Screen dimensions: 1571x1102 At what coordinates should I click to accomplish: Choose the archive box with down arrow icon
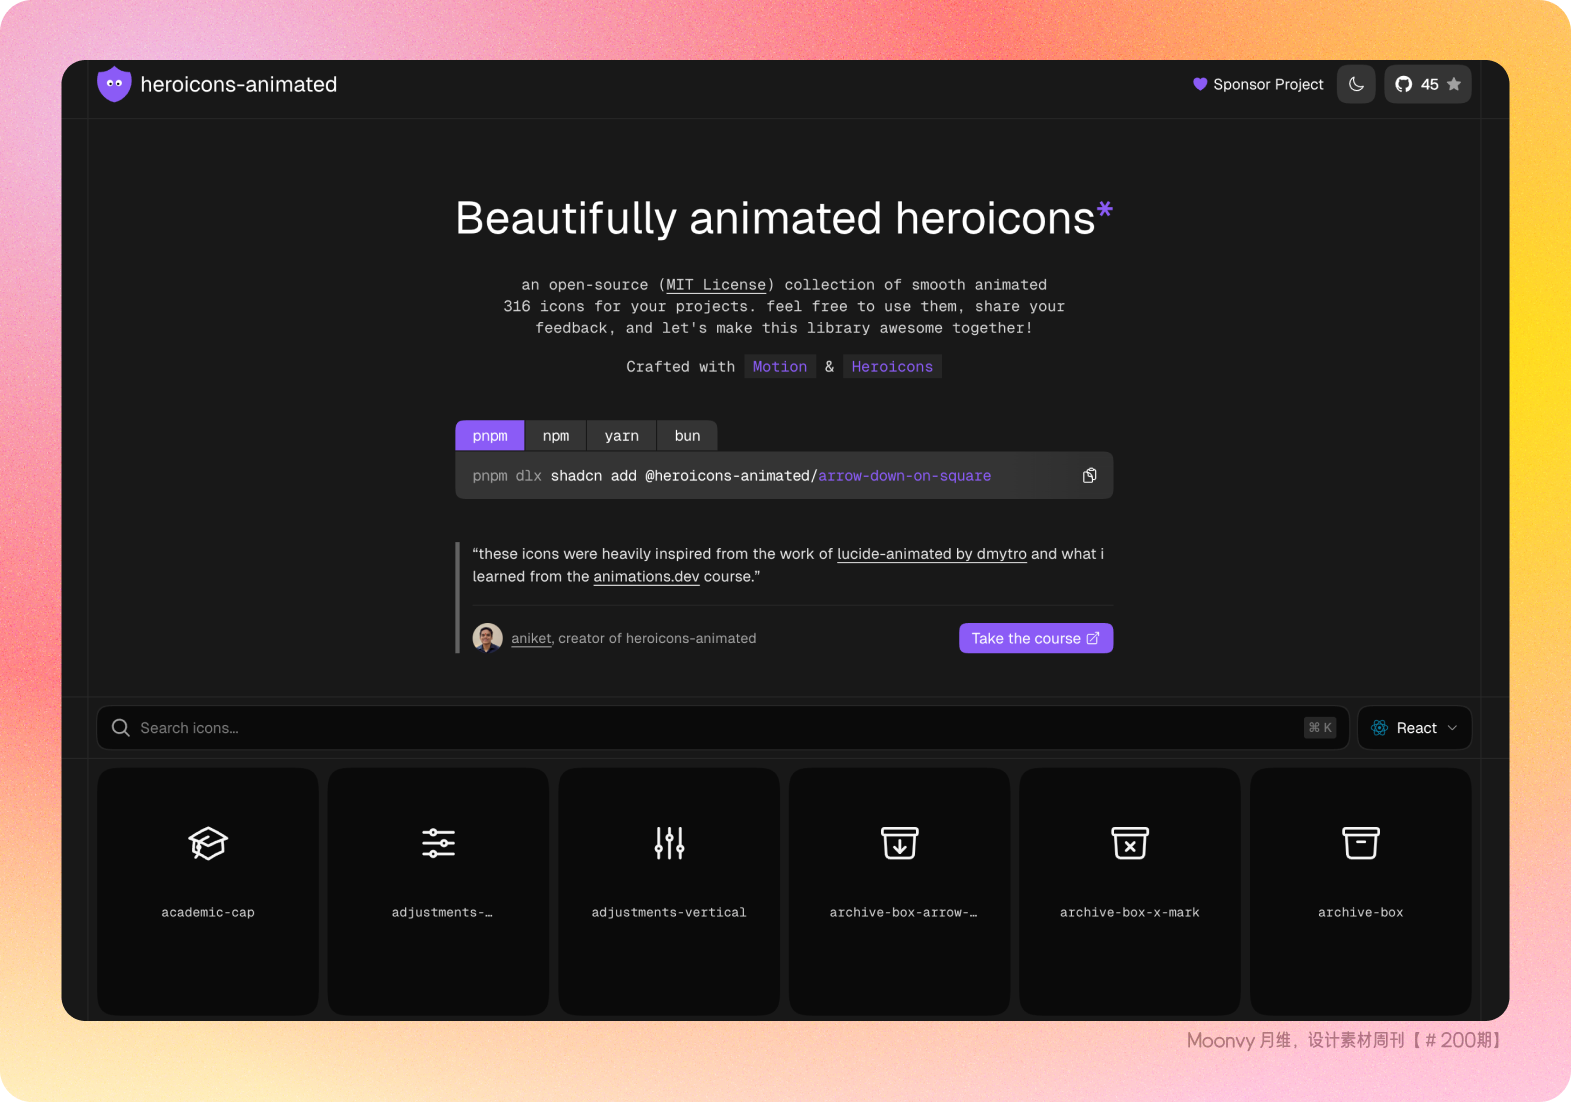pyautogui.click(x=899, y=844)
